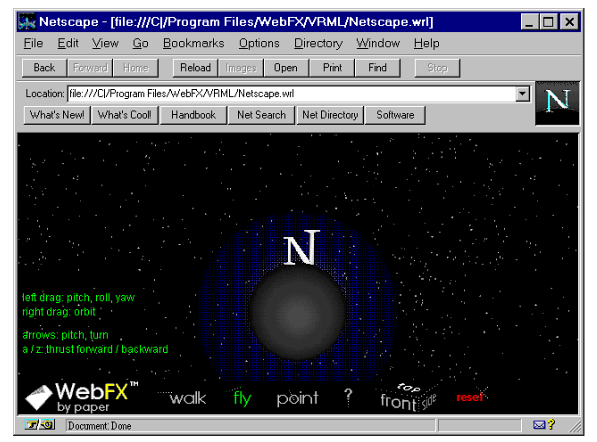The width and height of the screenshot is (597, 442).
Task: Open the Directory menu
Action: (318, 43)
